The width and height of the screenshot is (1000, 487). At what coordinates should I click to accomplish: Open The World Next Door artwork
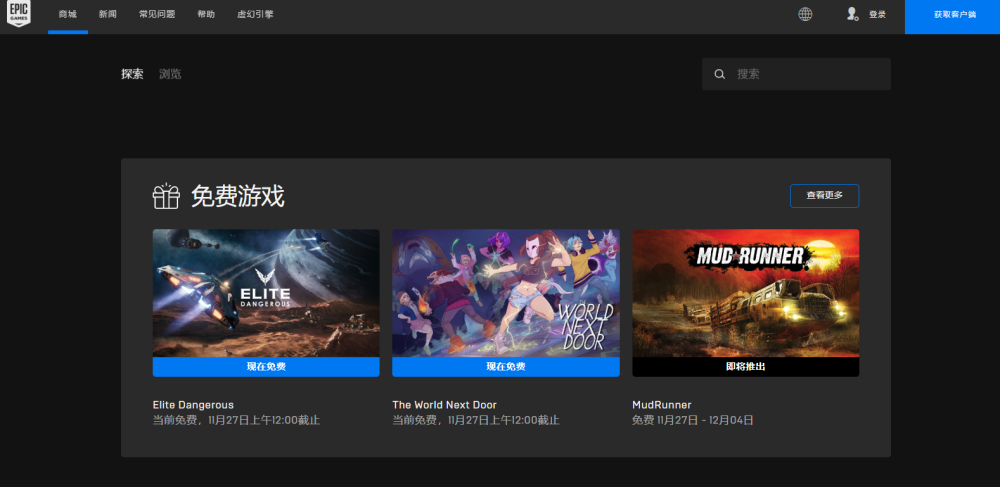click(x=506, y=293)
